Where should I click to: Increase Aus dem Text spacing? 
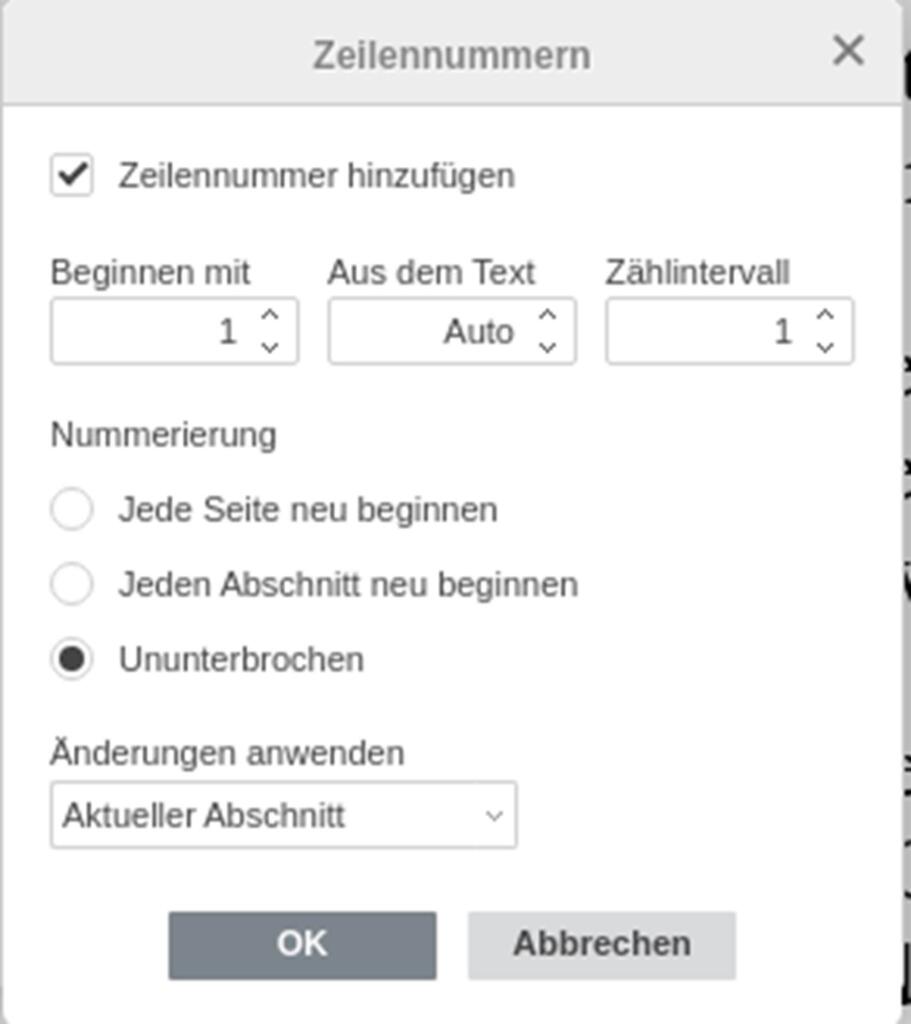click(x=547, y=315)
